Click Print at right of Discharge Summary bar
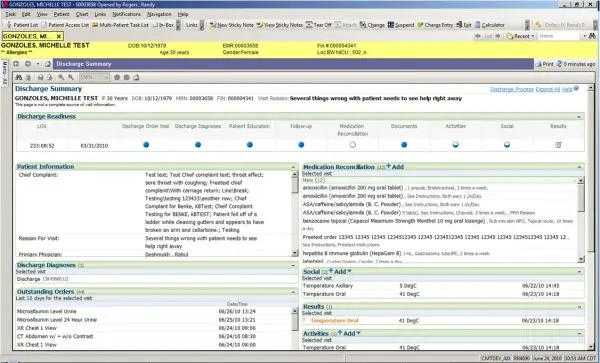Image resolution: width=600 pixels, height=363 pixels. click(x=545, y=64)
